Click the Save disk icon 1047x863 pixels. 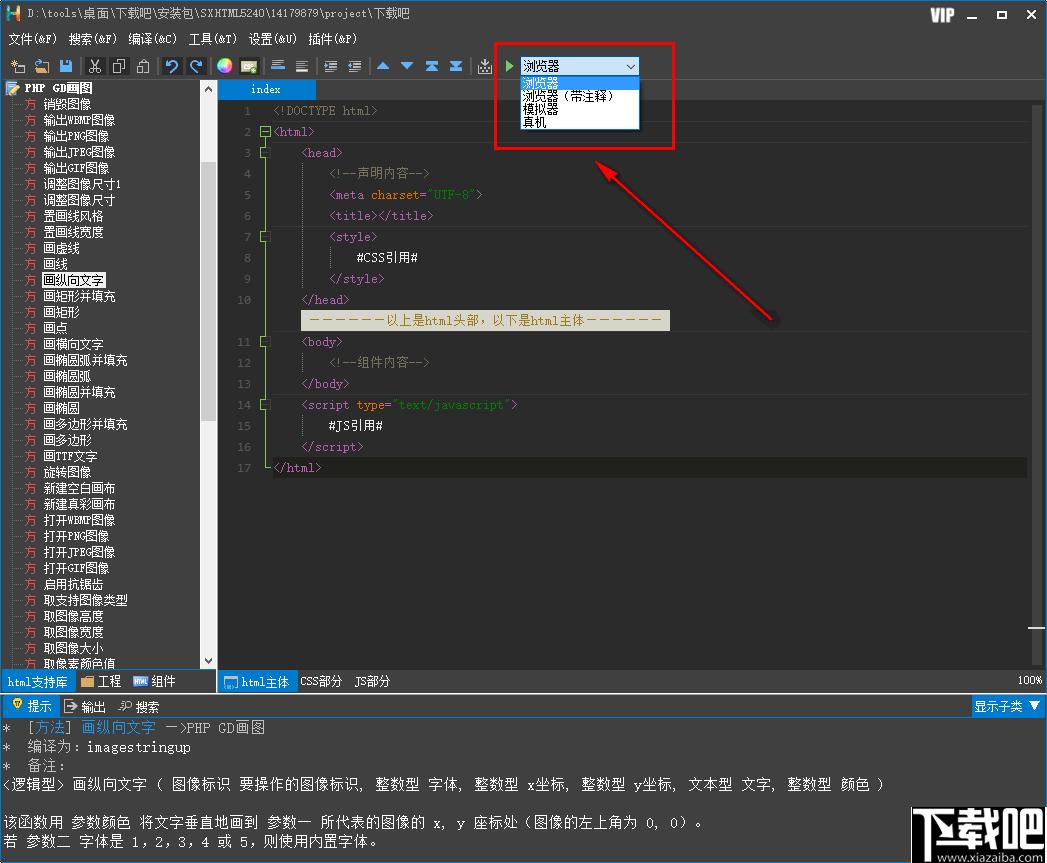point(65,66)
